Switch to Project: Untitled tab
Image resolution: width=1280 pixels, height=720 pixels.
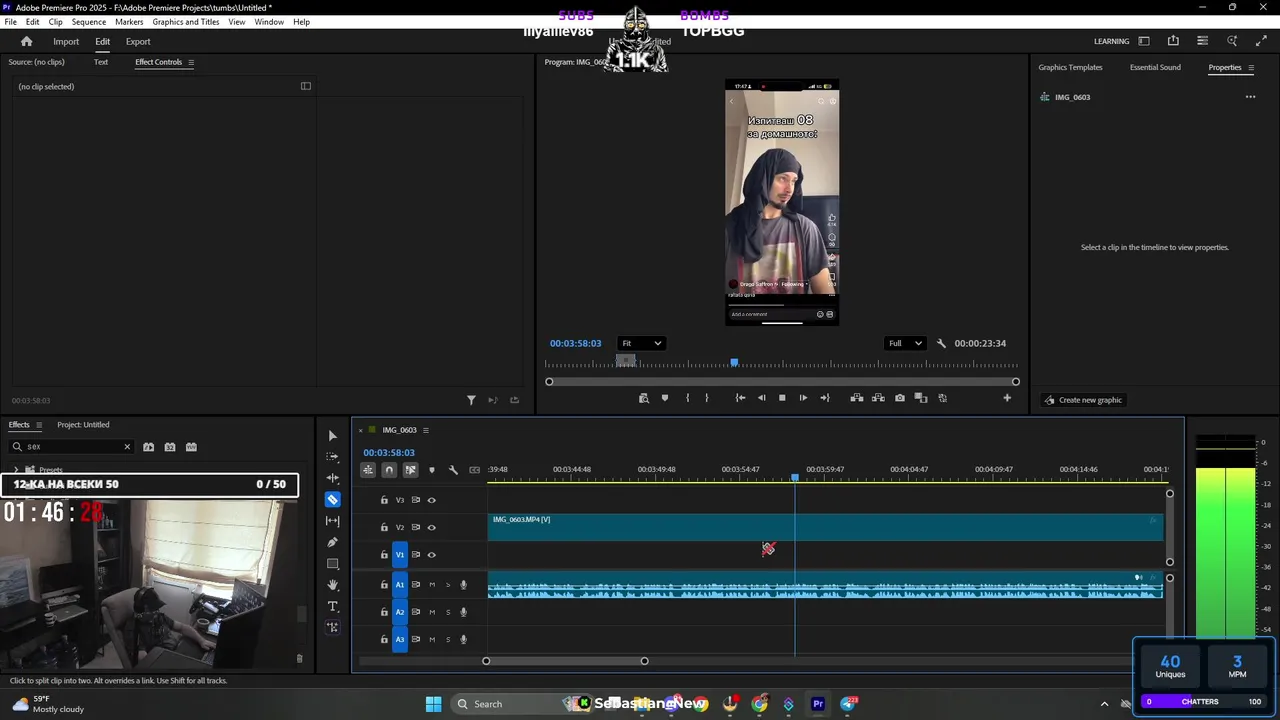83,425
